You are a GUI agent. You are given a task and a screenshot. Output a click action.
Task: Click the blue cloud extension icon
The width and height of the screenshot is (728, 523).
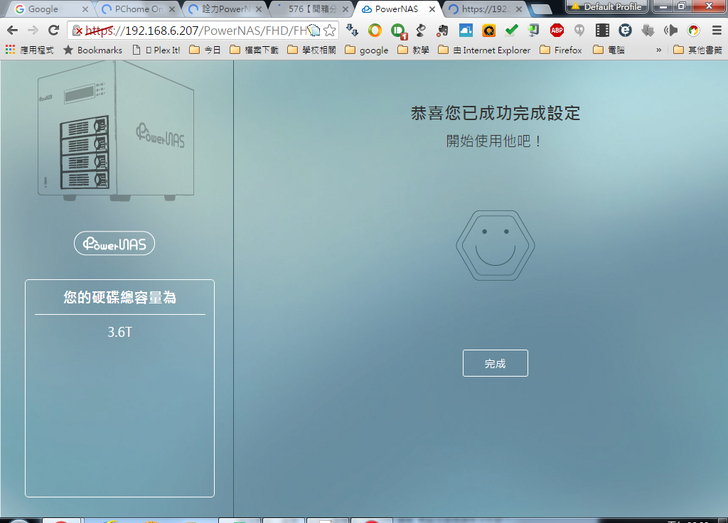(466, 31)
